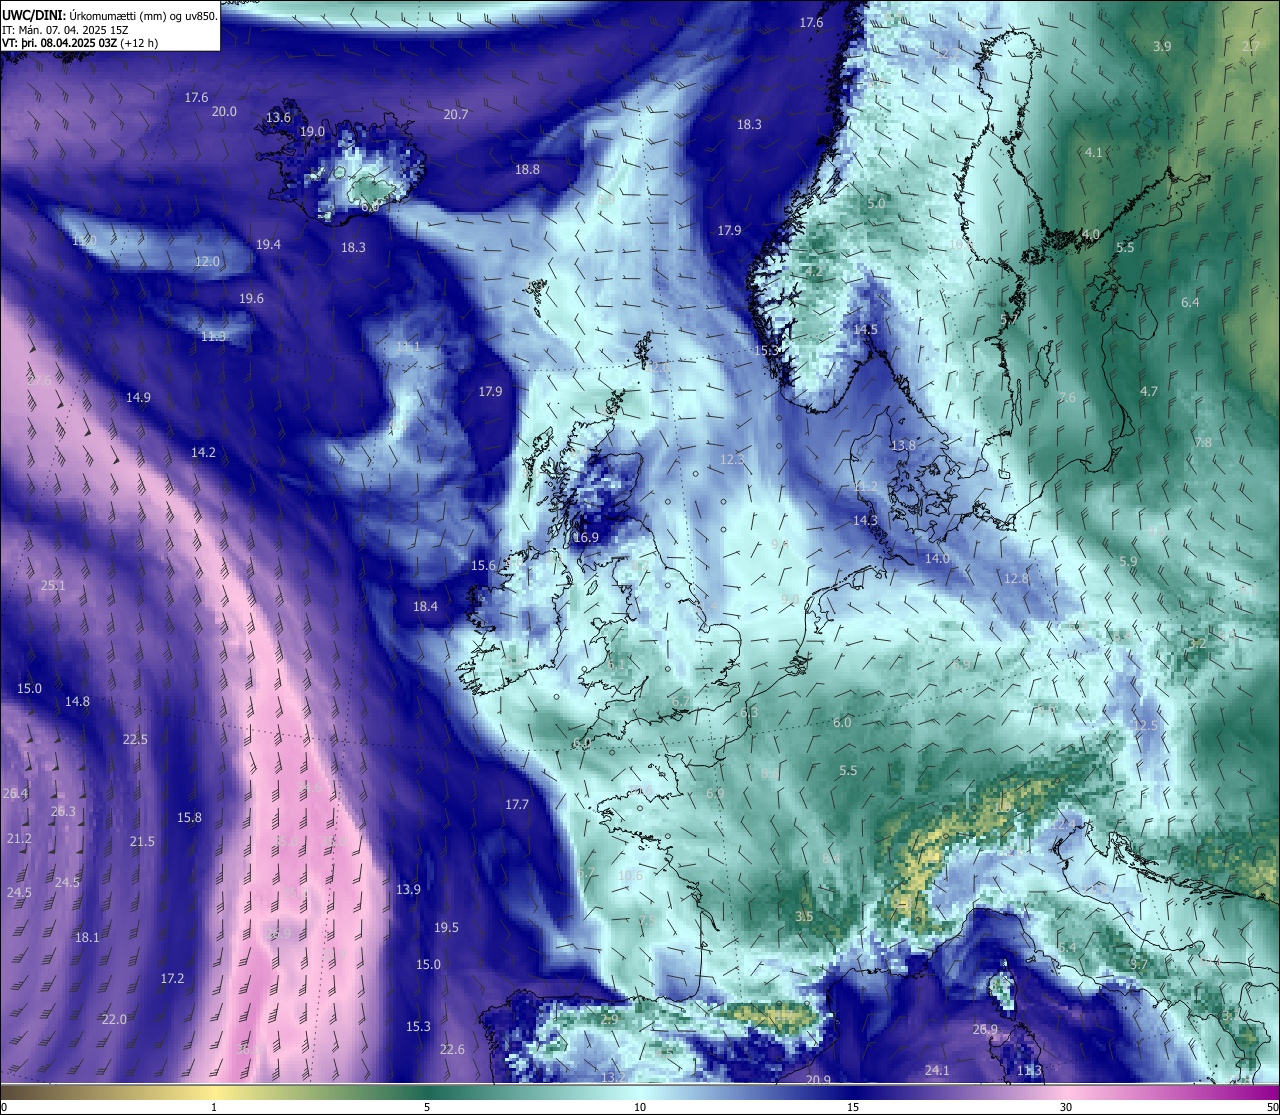Click the map value 18.1

click(87, 938)
